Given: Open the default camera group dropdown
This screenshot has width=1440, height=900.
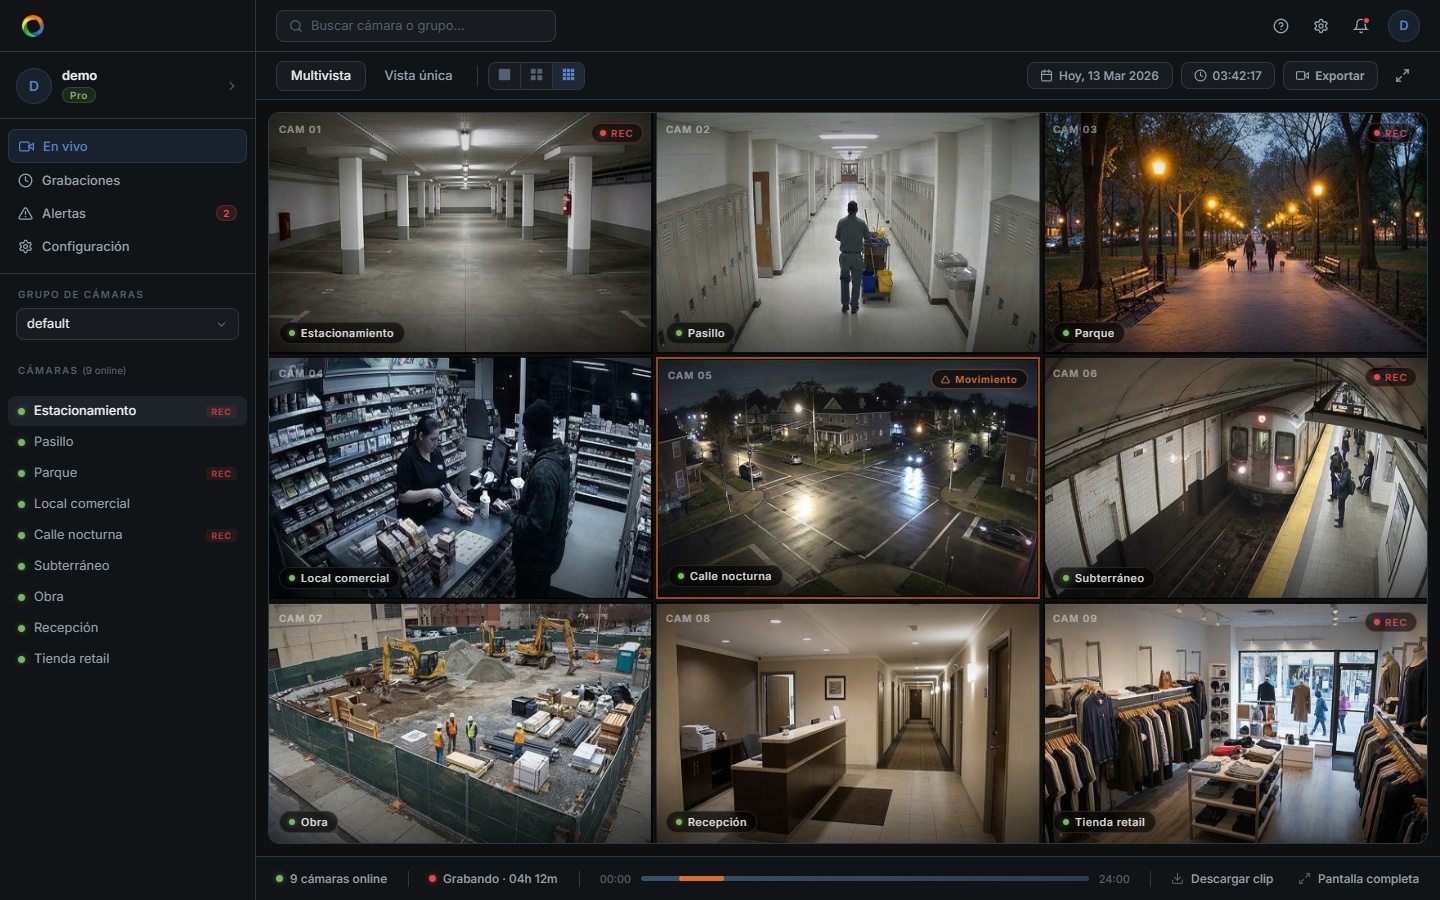Looking at the screenshot, I should coord(127,324).
